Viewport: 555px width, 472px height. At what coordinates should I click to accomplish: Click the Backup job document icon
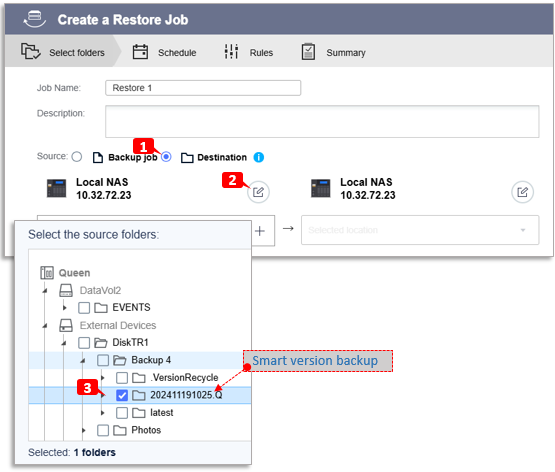[98, 157]
